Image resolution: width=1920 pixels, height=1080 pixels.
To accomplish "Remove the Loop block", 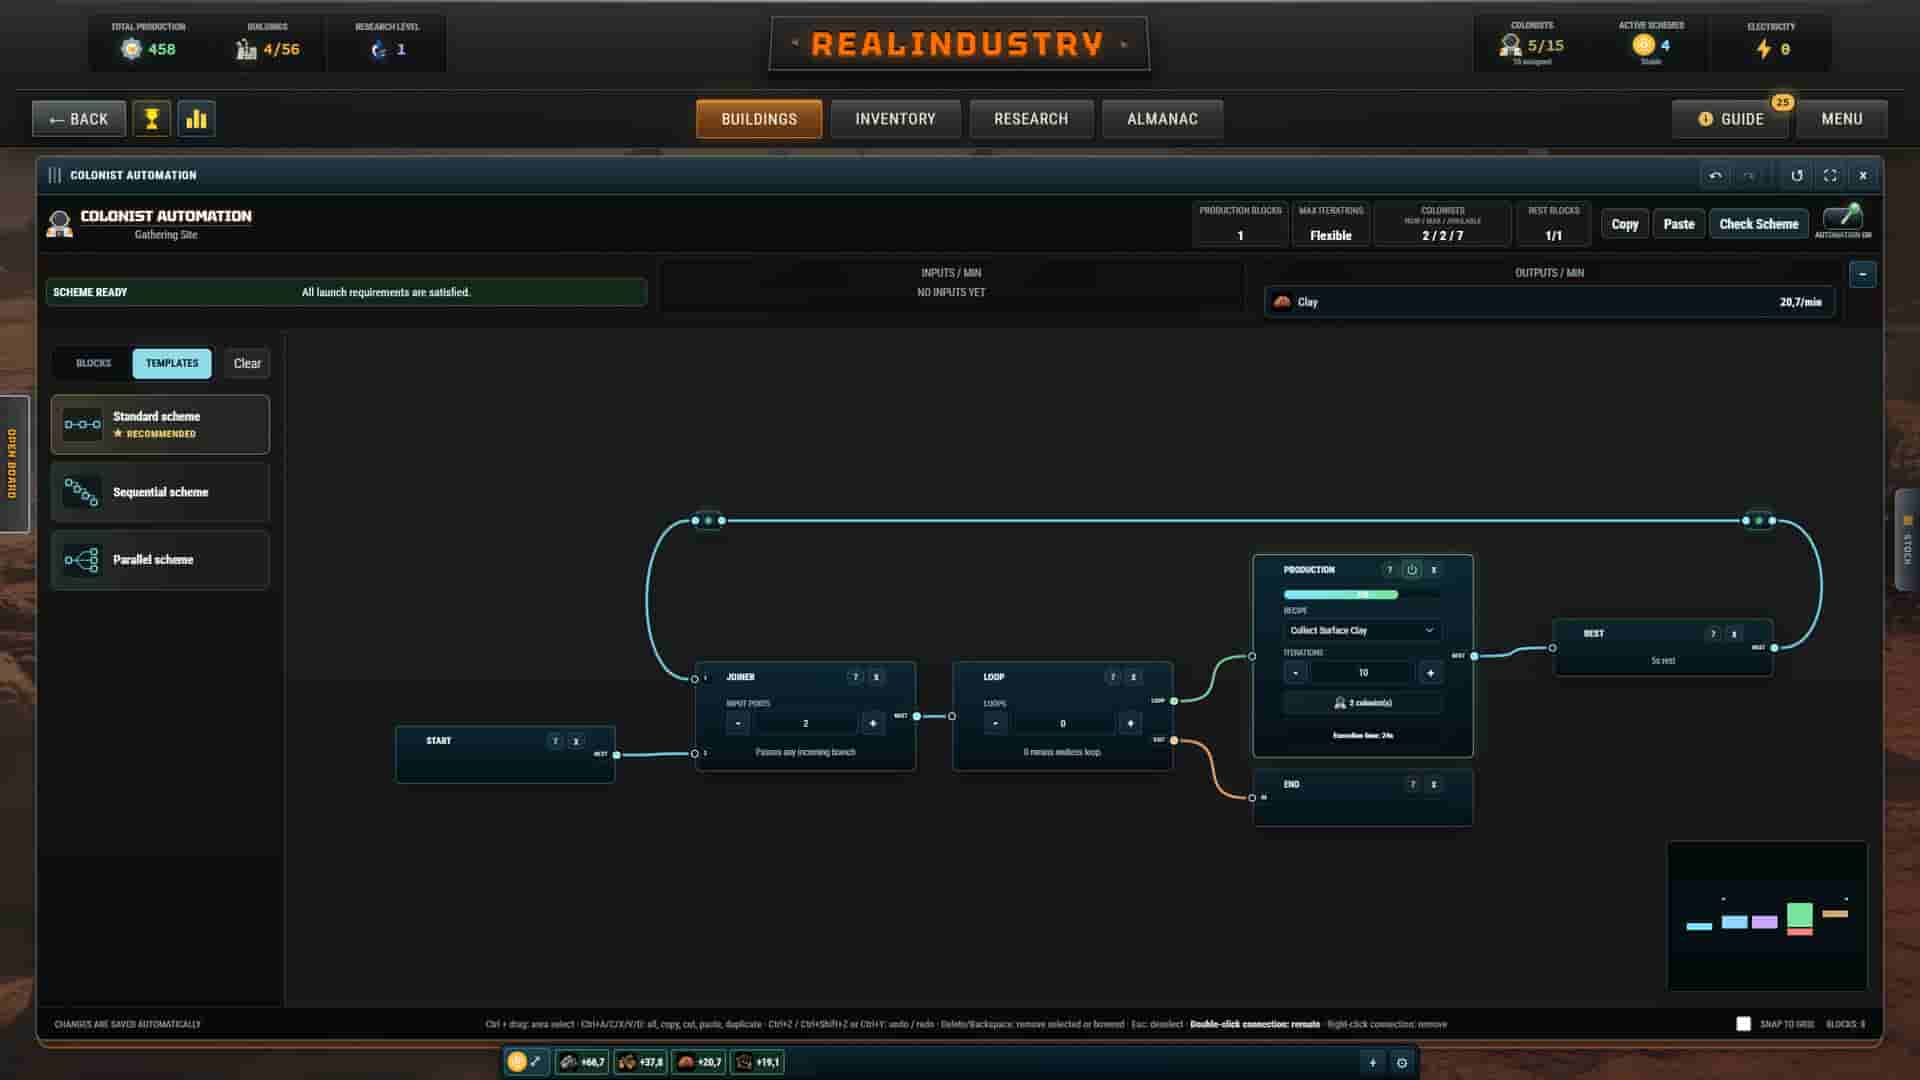I will 1133,677.
